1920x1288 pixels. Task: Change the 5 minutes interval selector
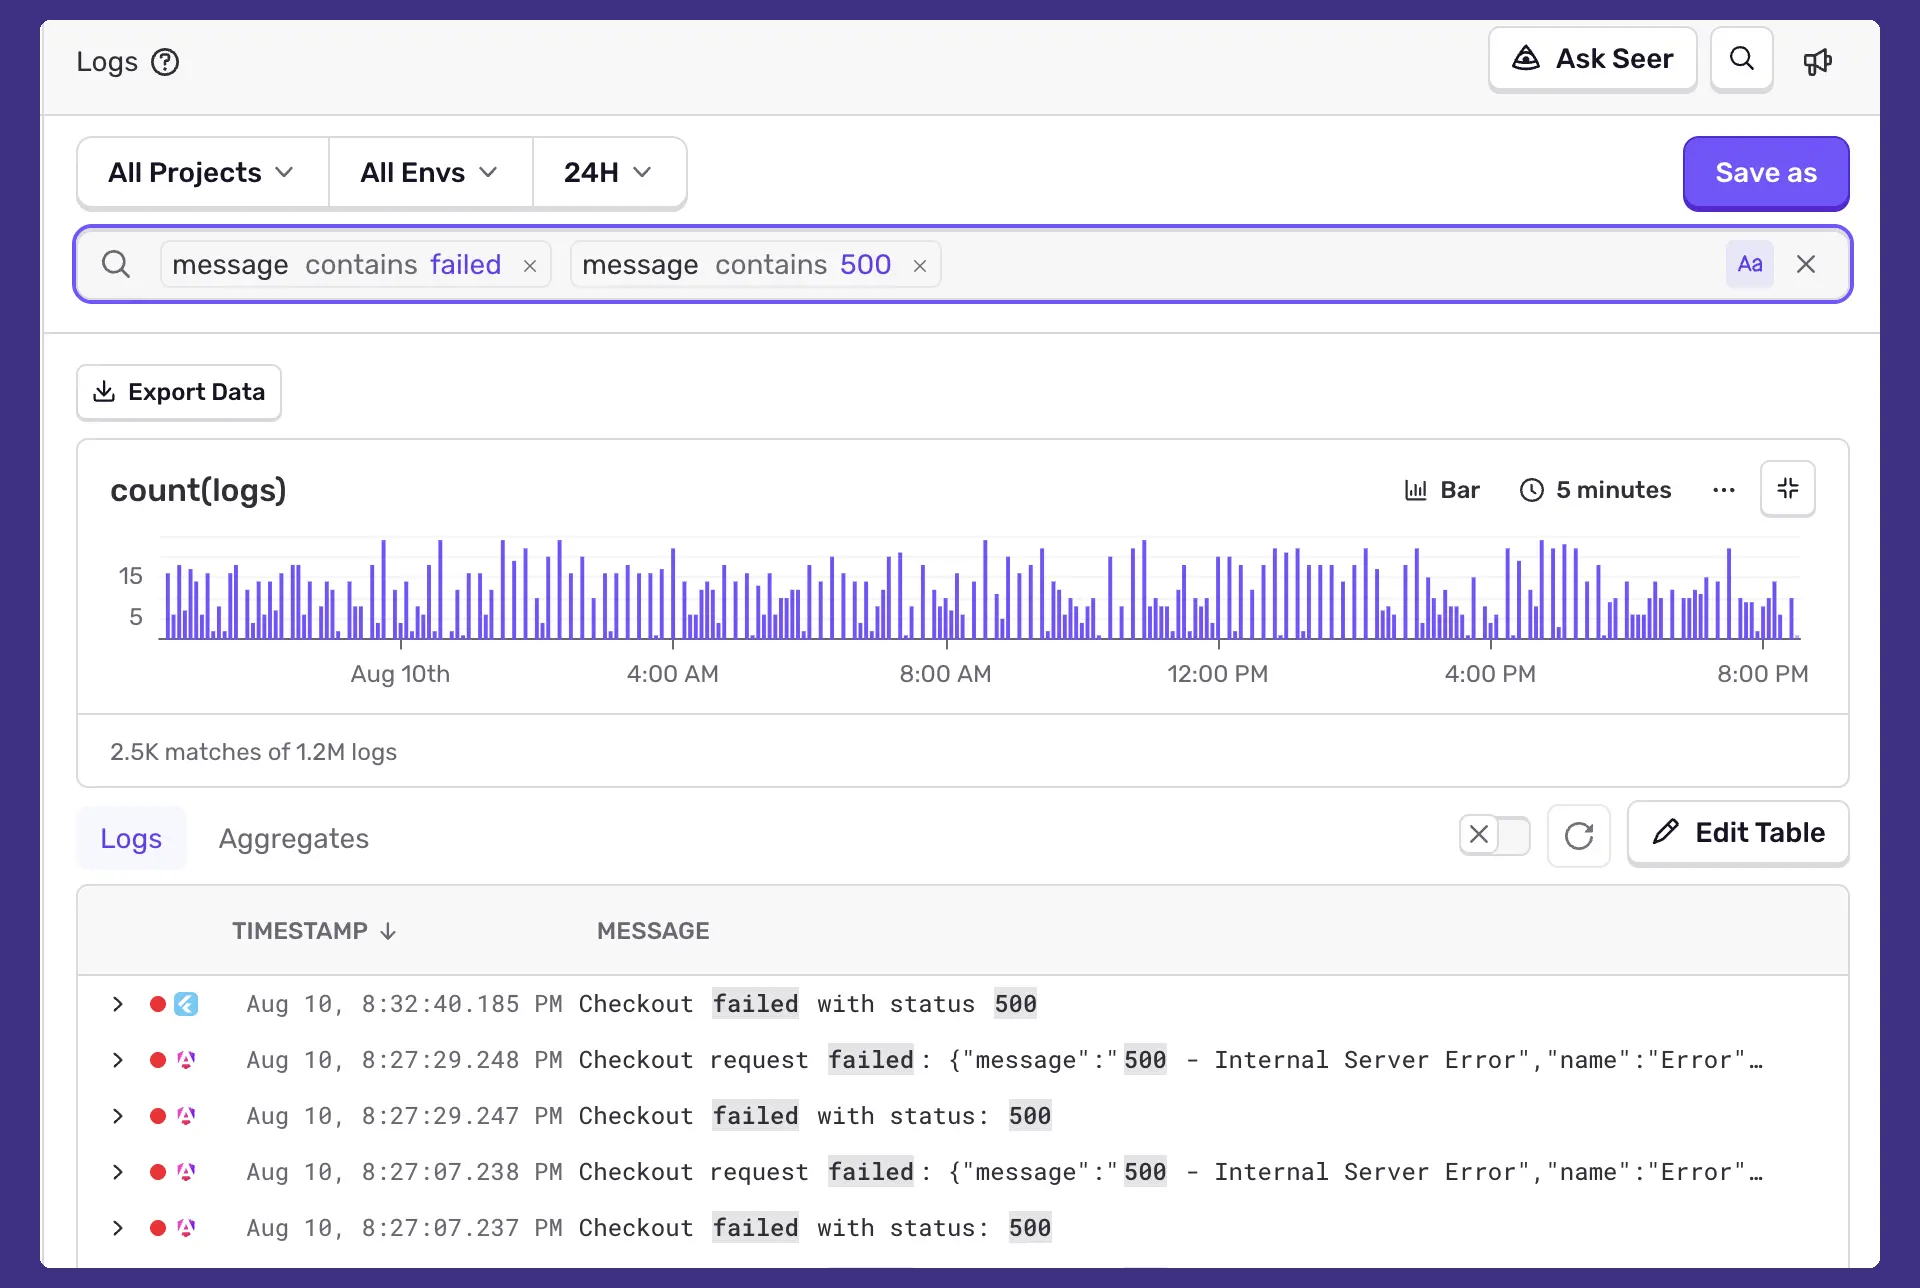click(x=1596, y=490)
